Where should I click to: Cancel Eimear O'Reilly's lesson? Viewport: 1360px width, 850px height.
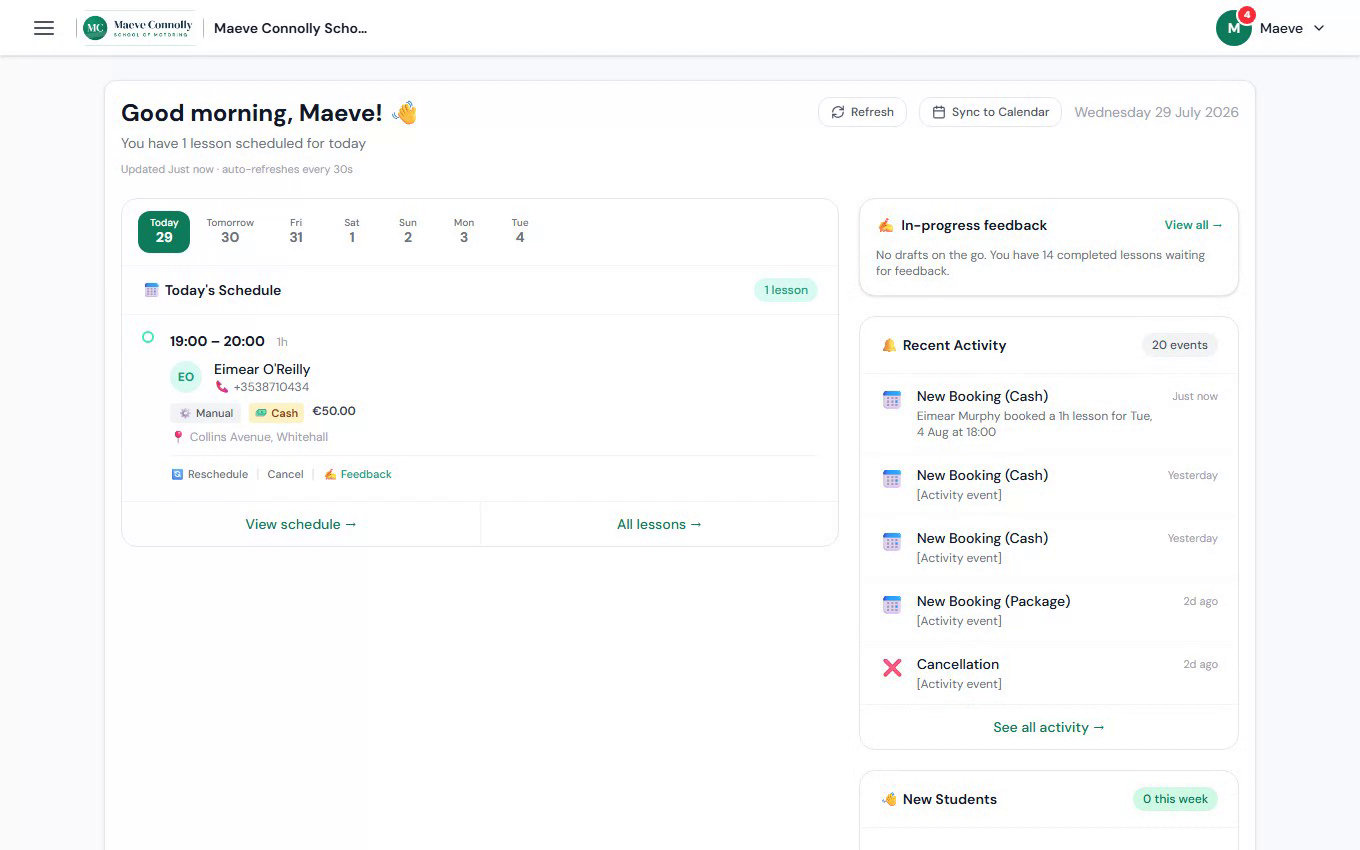tap(285, 474)
